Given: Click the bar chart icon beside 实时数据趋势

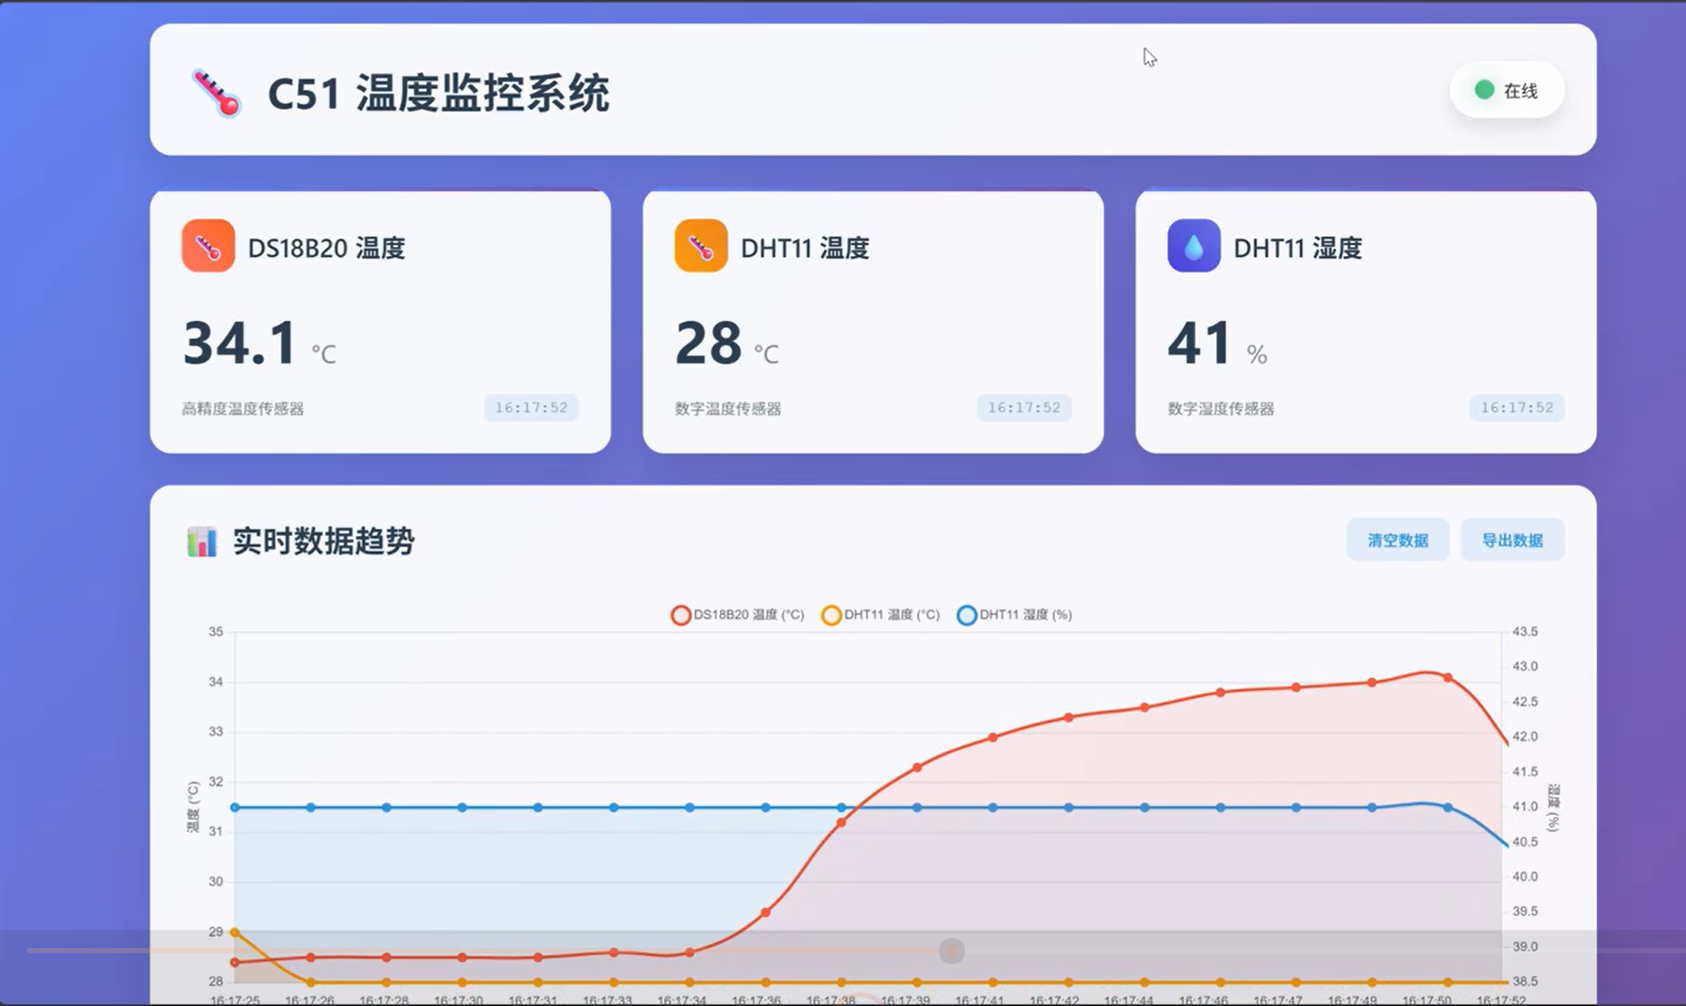Looking at the screenshot, I should [x=202, y=542].
